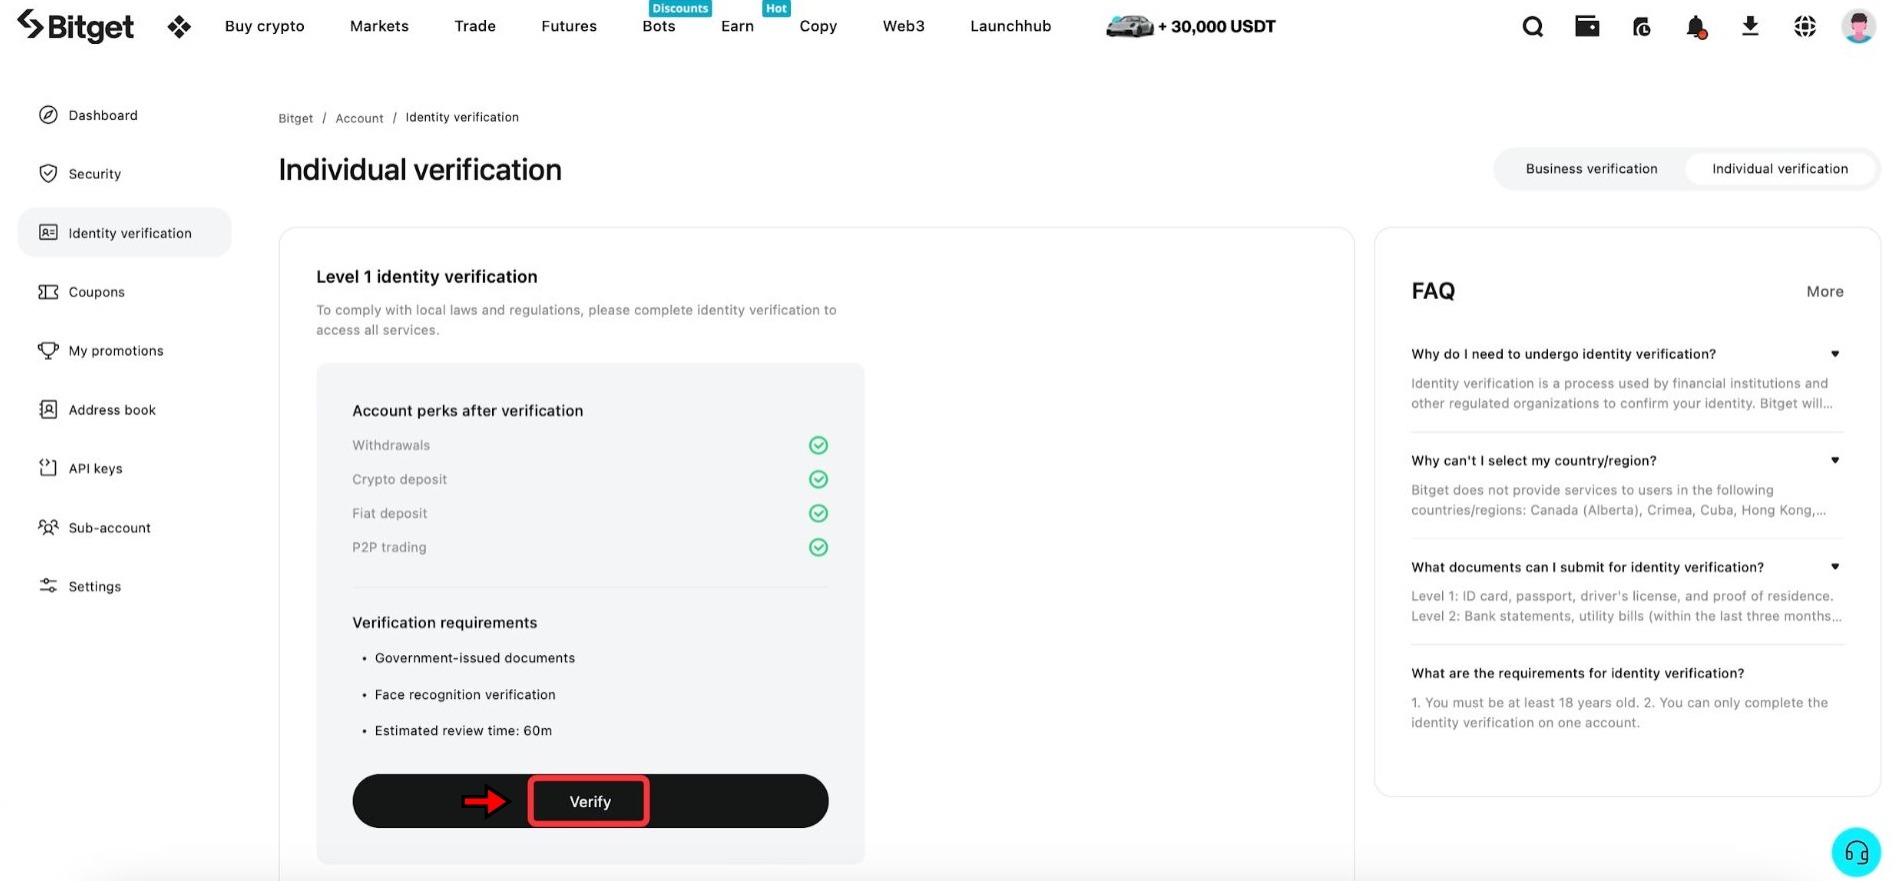Click the Security shield icon
Viewport: 1893px width, 881px height.
48,174
